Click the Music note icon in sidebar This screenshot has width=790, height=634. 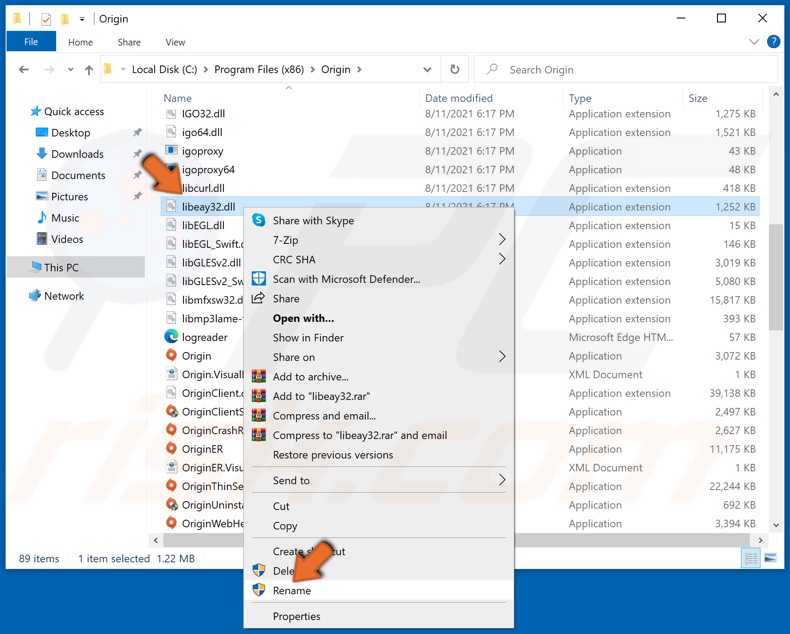[x=42, y=217]
